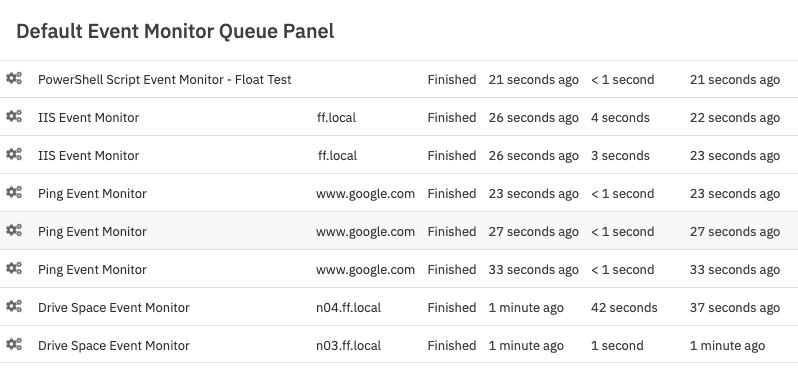798x368 pixels.
Task: Click gears icon of Ping monitor 27 seconds ago
Action: click(14, 231)
